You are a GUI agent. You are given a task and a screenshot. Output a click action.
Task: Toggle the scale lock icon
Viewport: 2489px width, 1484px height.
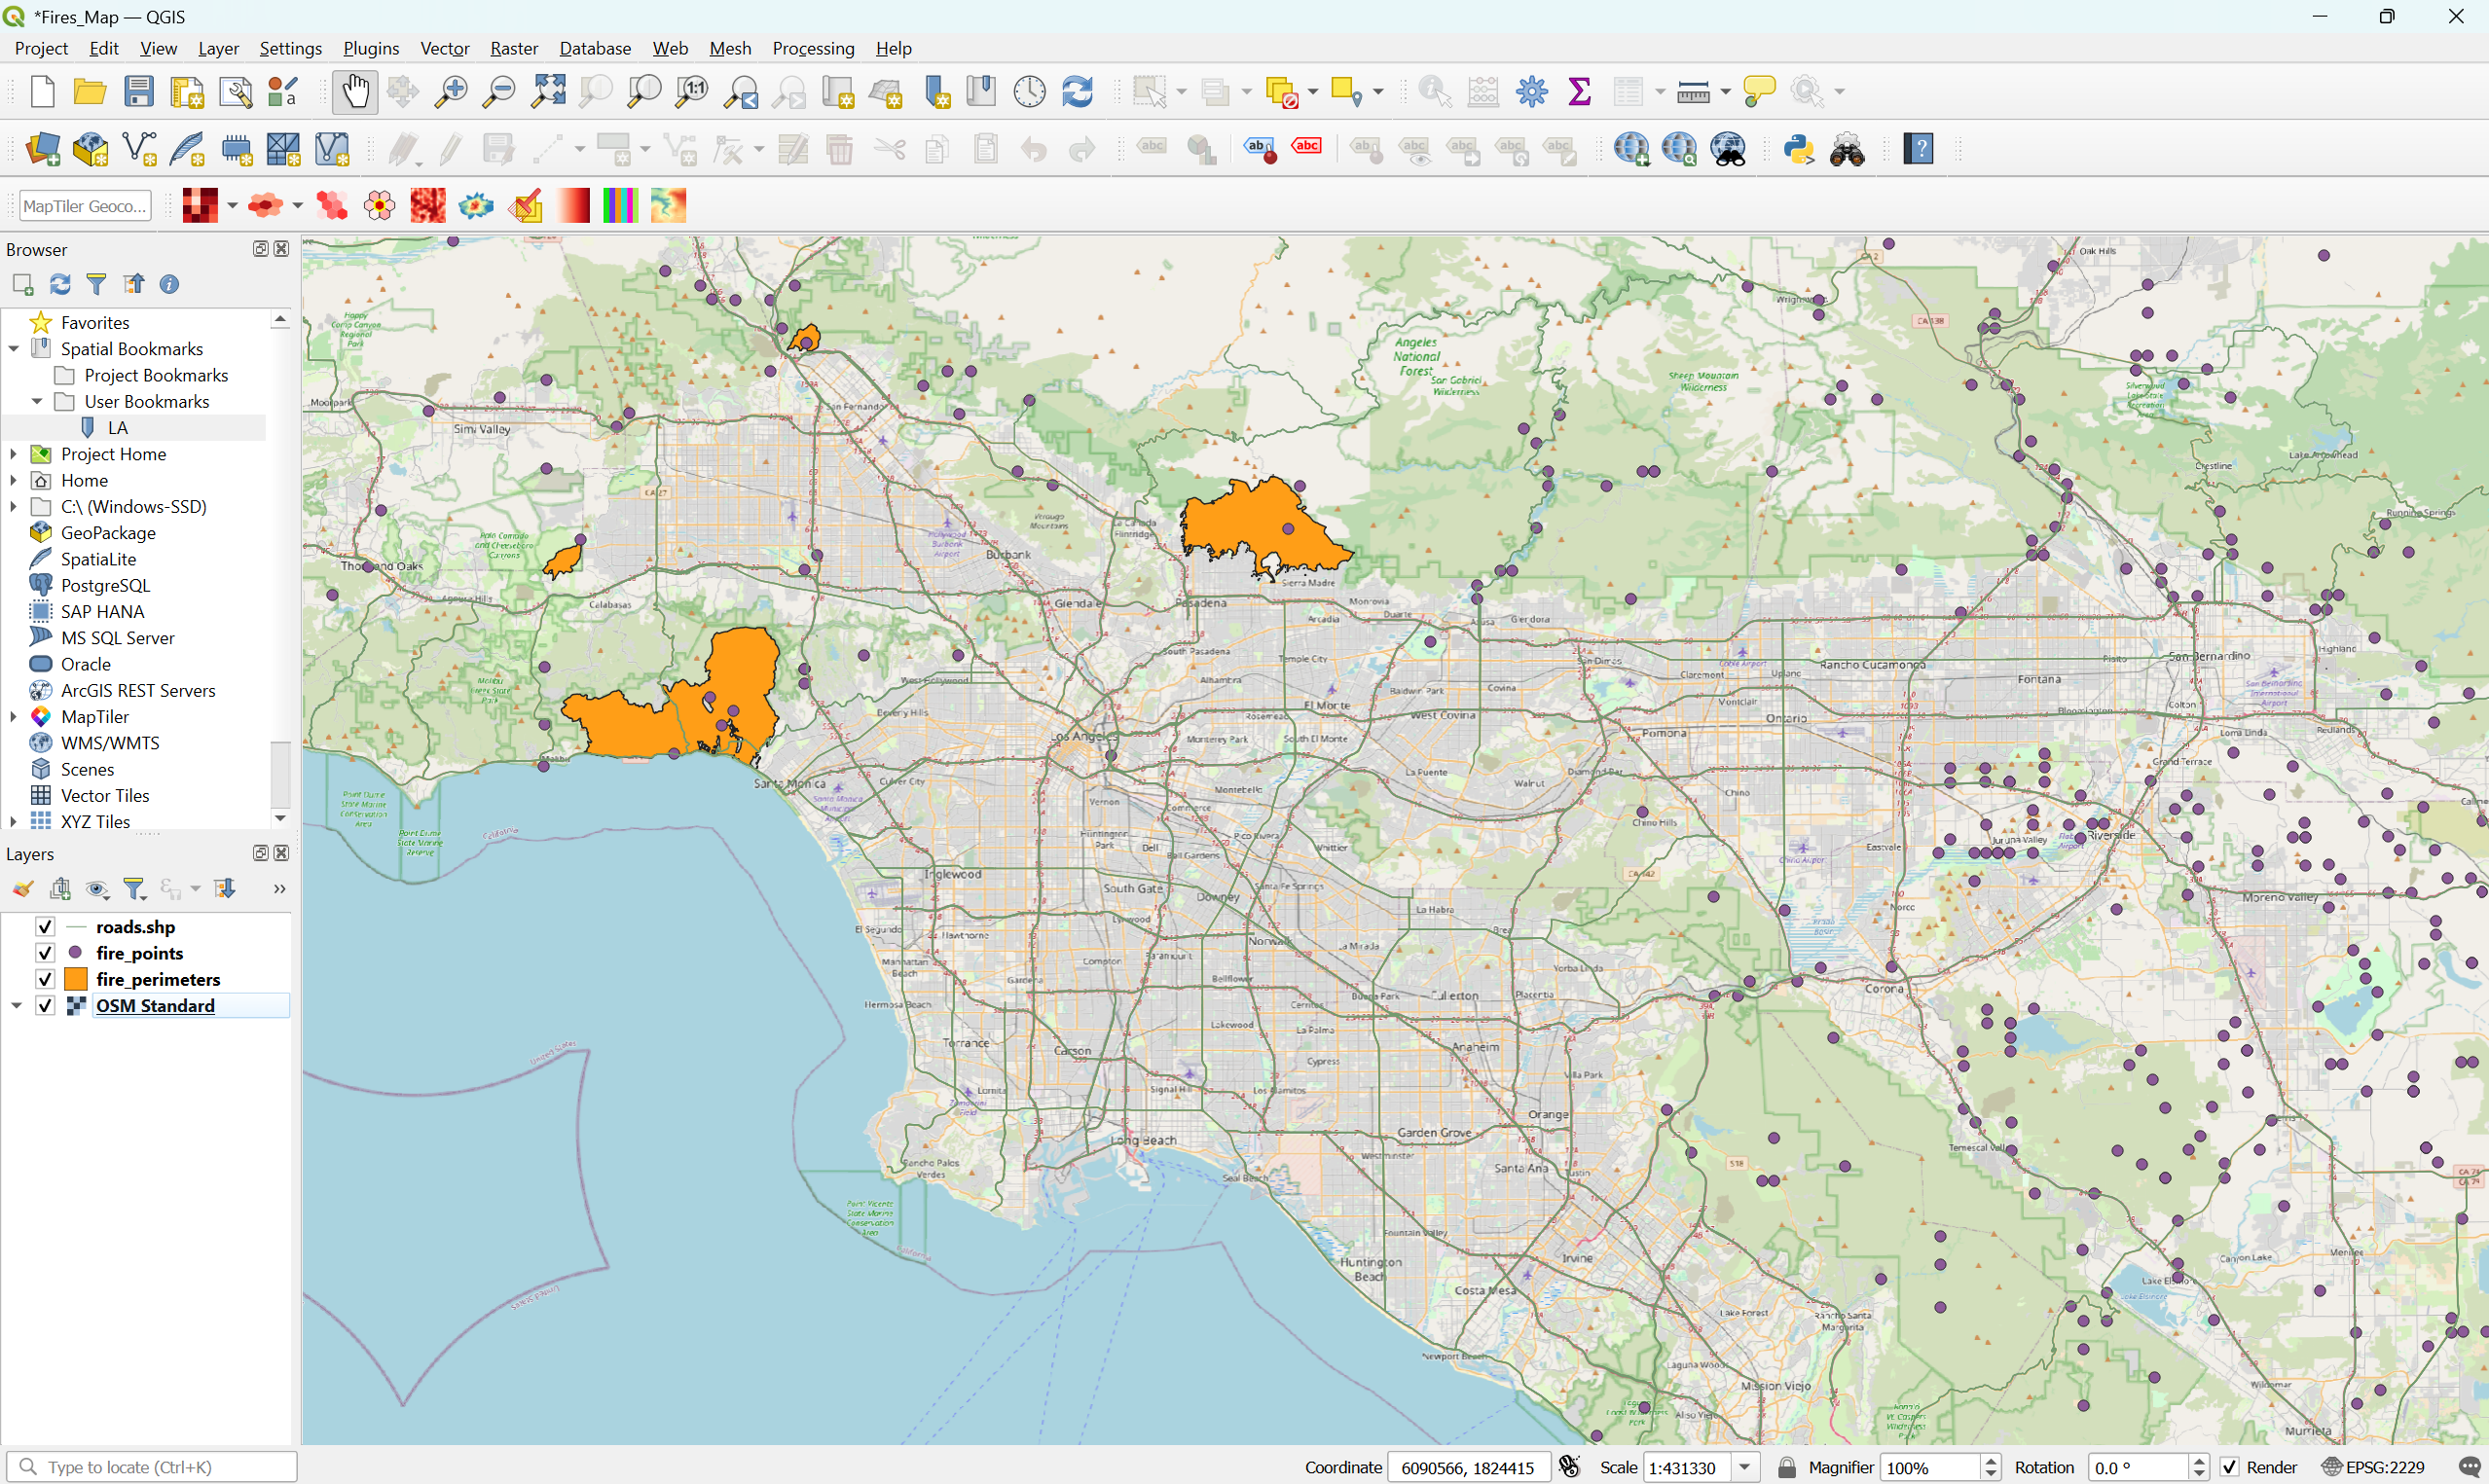[x=1787, y=1467]
